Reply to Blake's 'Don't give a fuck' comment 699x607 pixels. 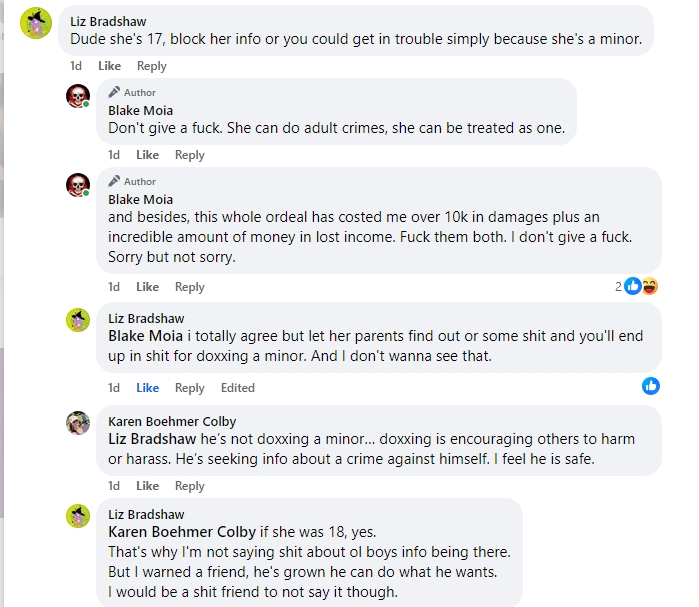(189, 155)
